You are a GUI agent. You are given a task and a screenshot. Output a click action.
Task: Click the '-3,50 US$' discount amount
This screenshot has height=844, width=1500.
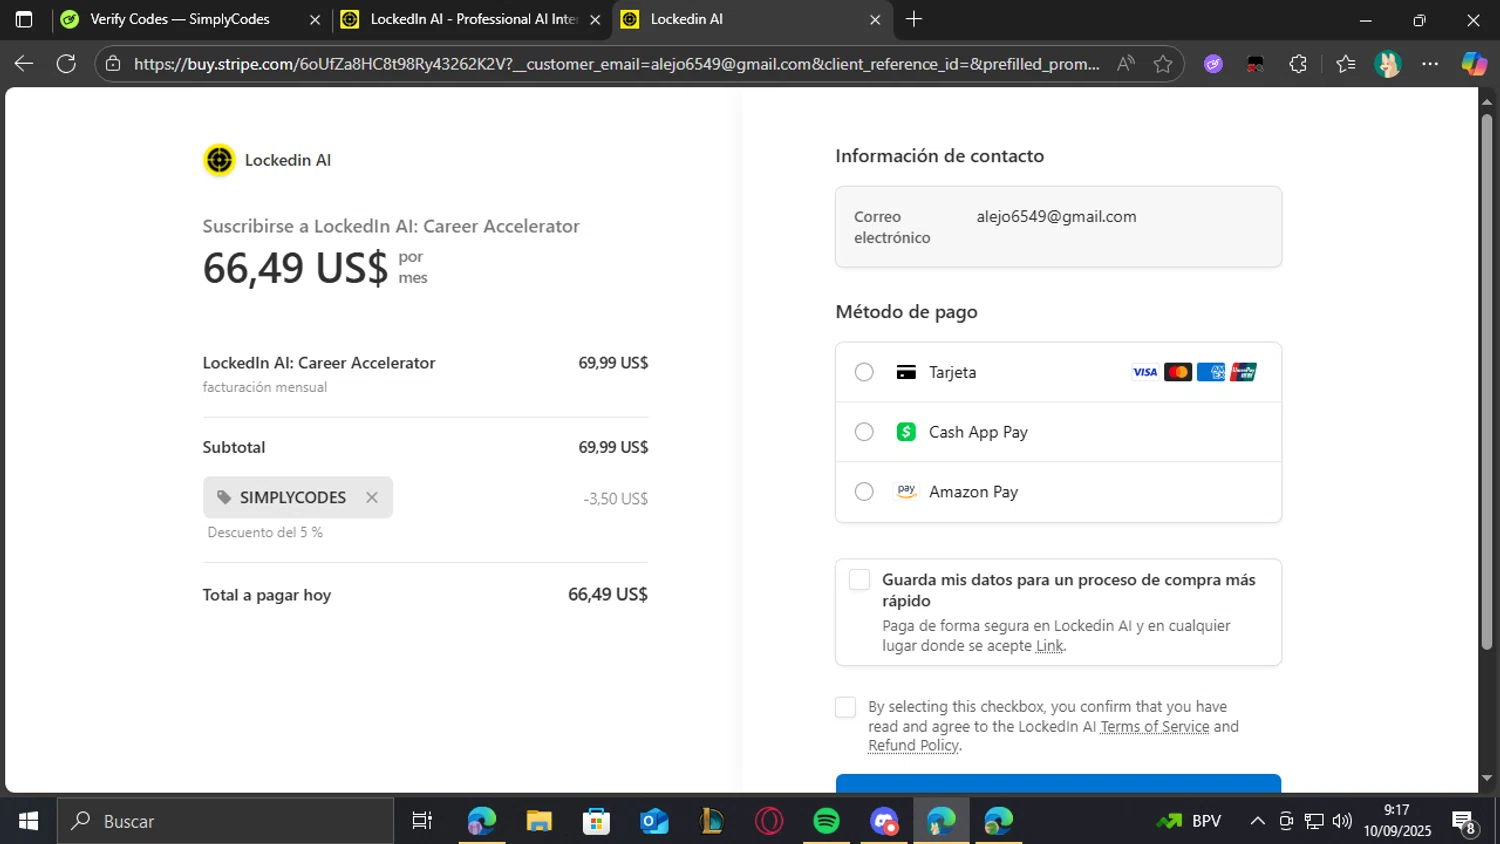click(x=615, y=498)
